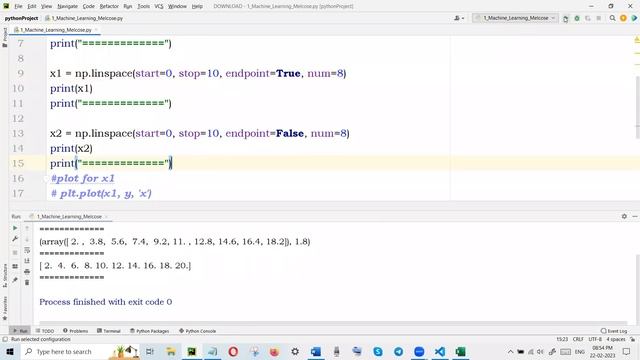Open the Refactor menu
Viewport: 640px width, 360px height.
coord(109,6)
